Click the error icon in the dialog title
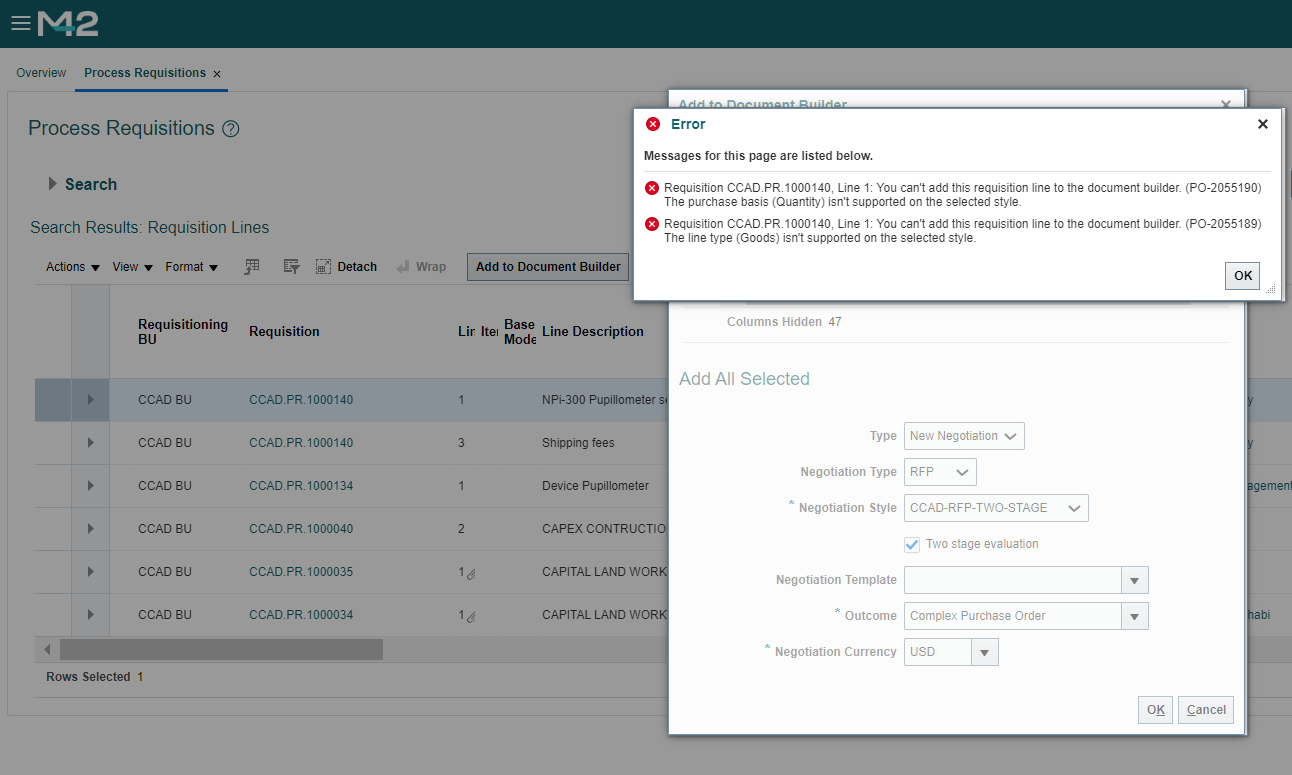 click(654, 124)
